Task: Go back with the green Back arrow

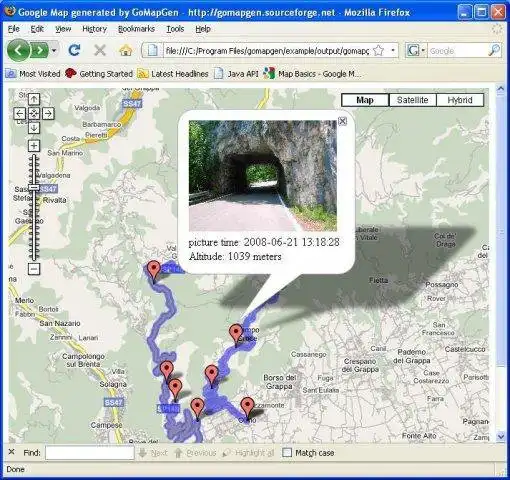Action: pos(18,51)
